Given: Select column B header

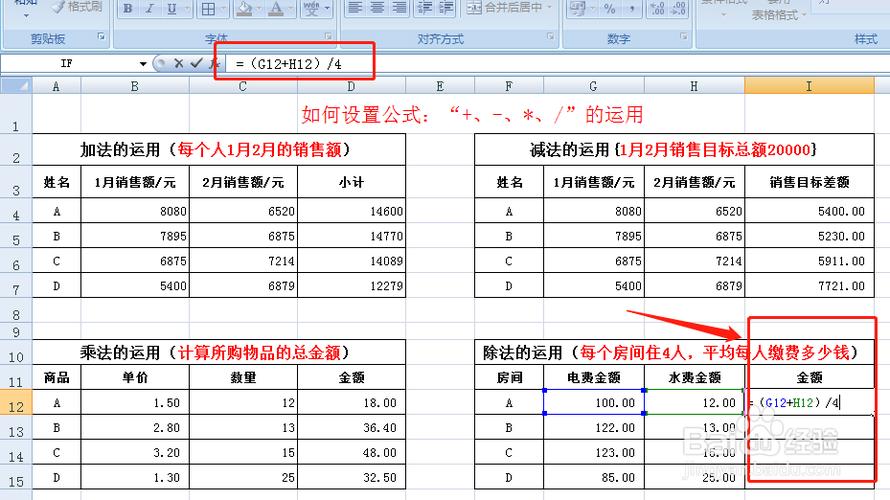Looking at the screenshot, I should click(x=135, y=86).
